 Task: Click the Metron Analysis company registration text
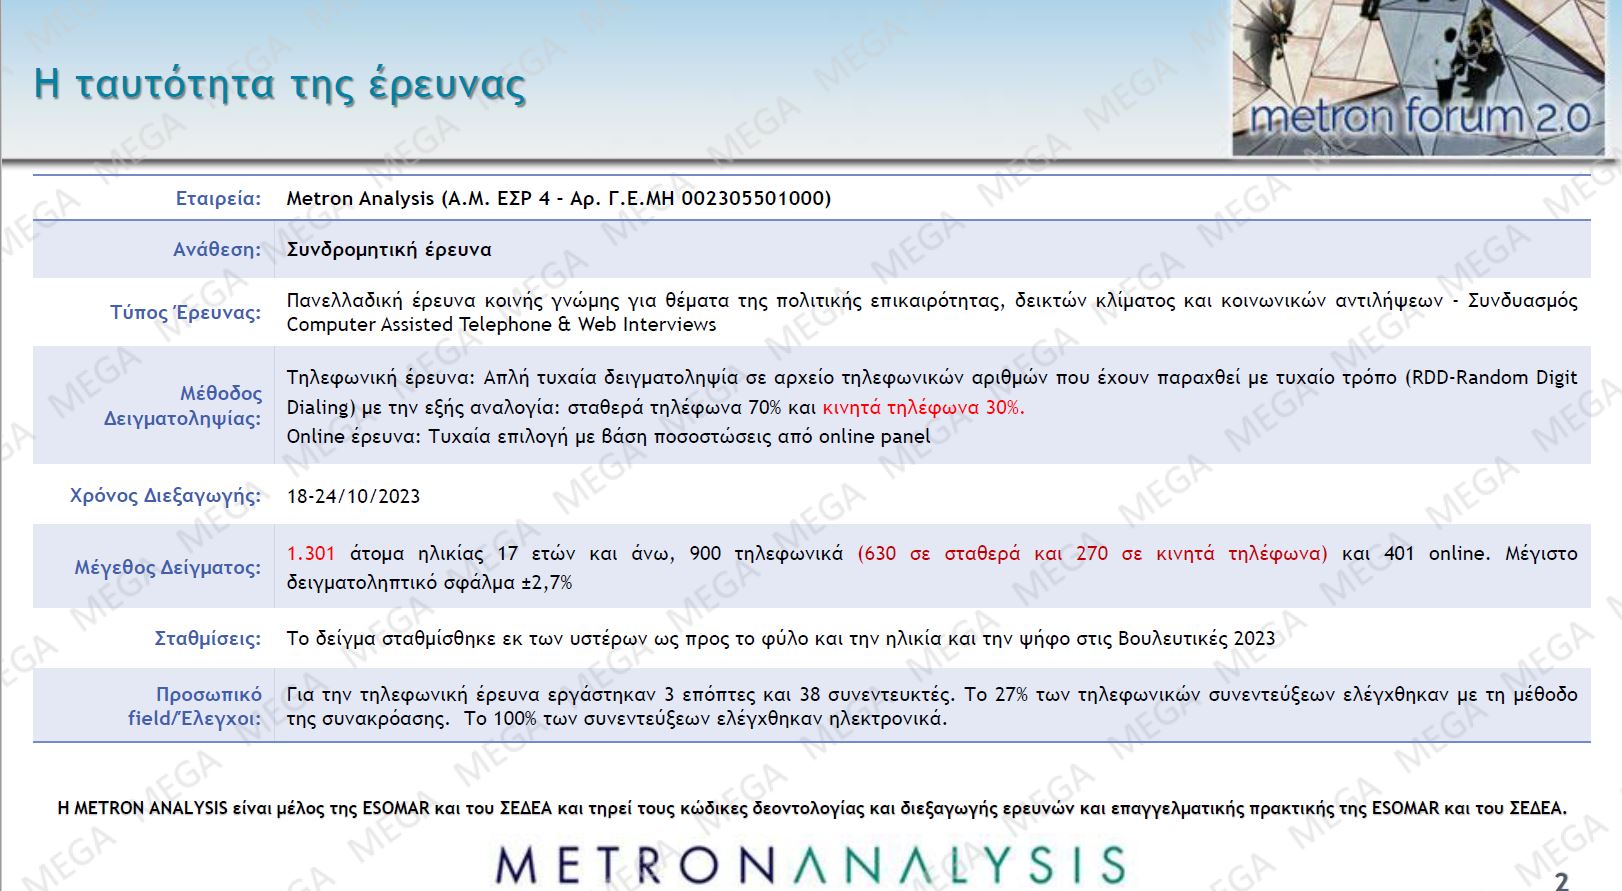click(558, 198)
